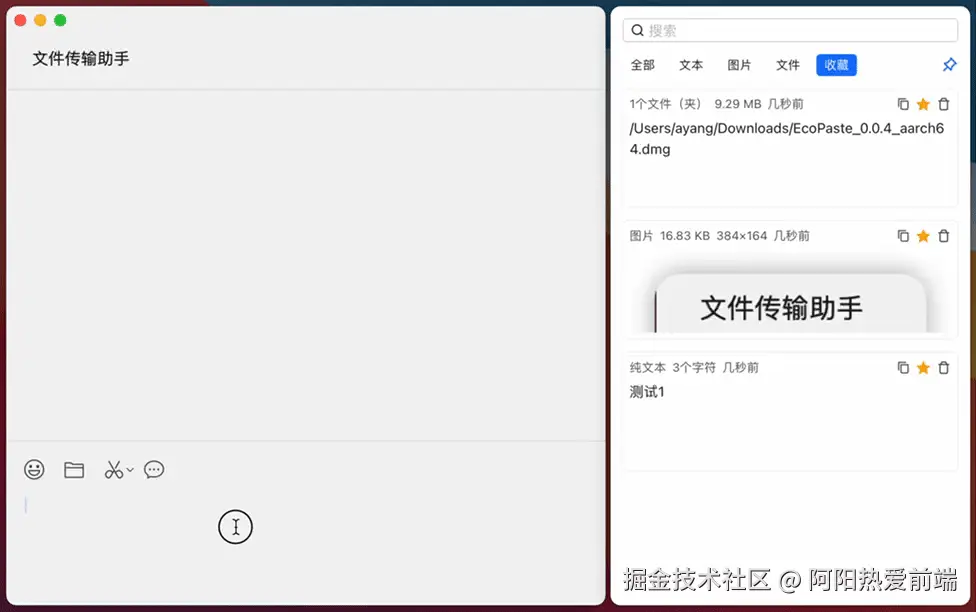Open the 文本 category tab
This screenshot has width=976, height=612.
tap(690, 64)
